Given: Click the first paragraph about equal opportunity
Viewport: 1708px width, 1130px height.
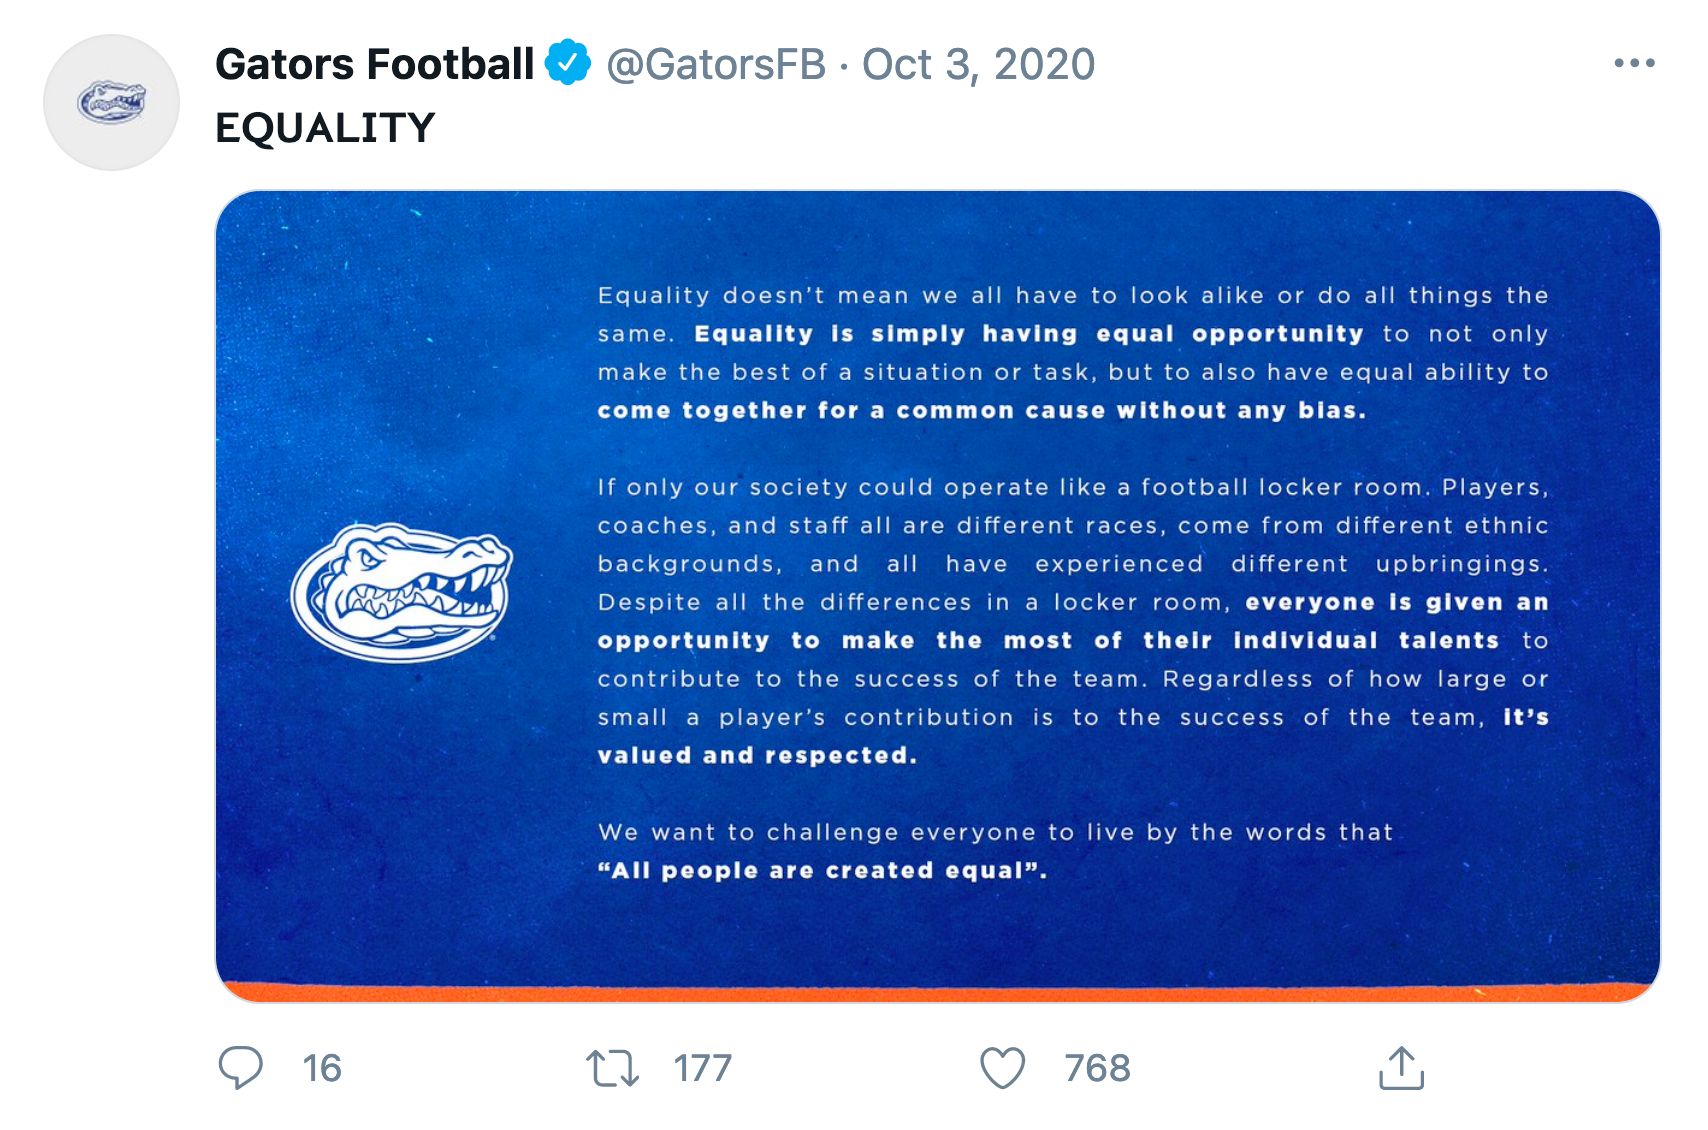Looking at the screenshot, I should click(1073, 353).
